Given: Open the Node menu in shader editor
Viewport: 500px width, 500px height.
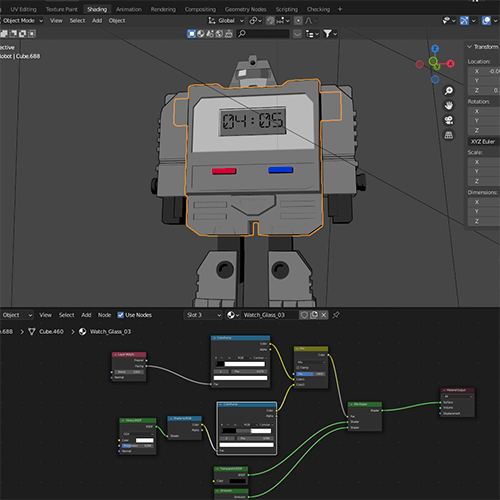Looking at the screenshot, I should [x=104, y=315].
